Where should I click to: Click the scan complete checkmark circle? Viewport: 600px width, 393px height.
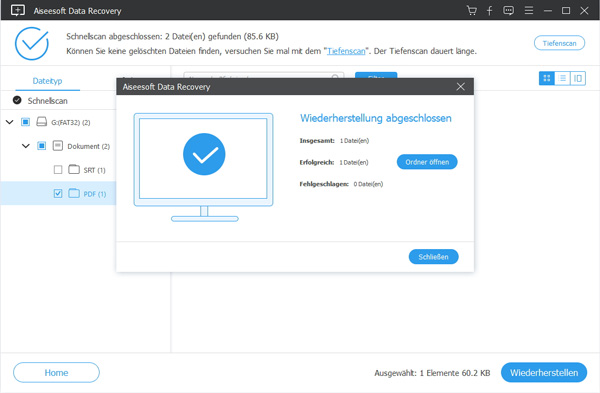[x=32, y=43]
